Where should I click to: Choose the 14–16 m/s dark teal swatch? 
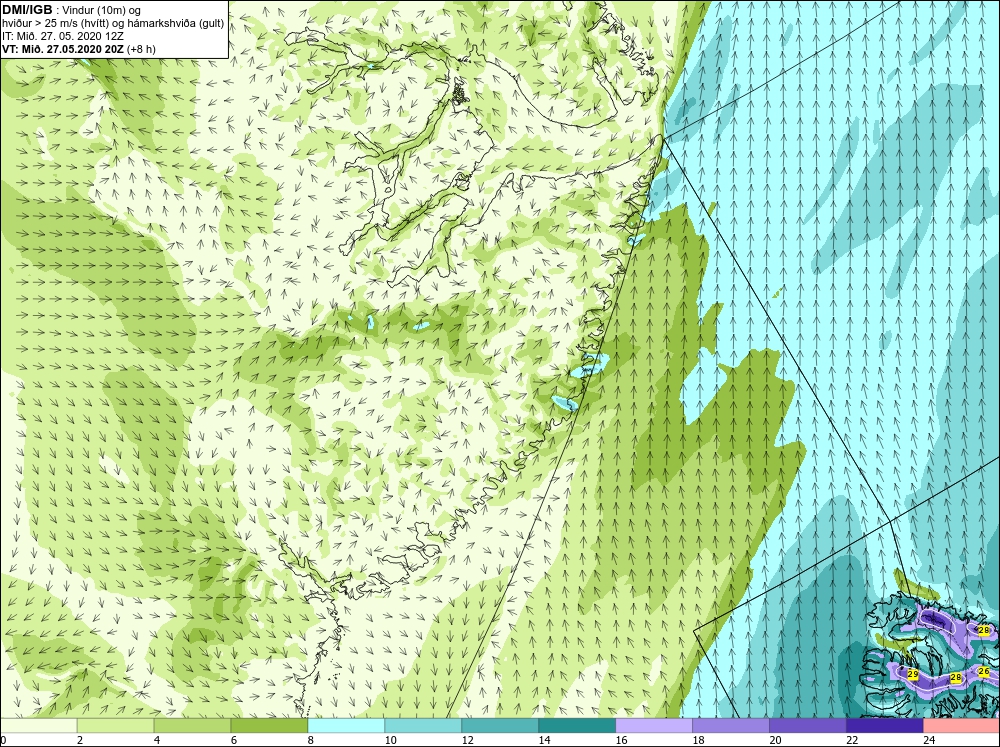(x=577, y=725)
